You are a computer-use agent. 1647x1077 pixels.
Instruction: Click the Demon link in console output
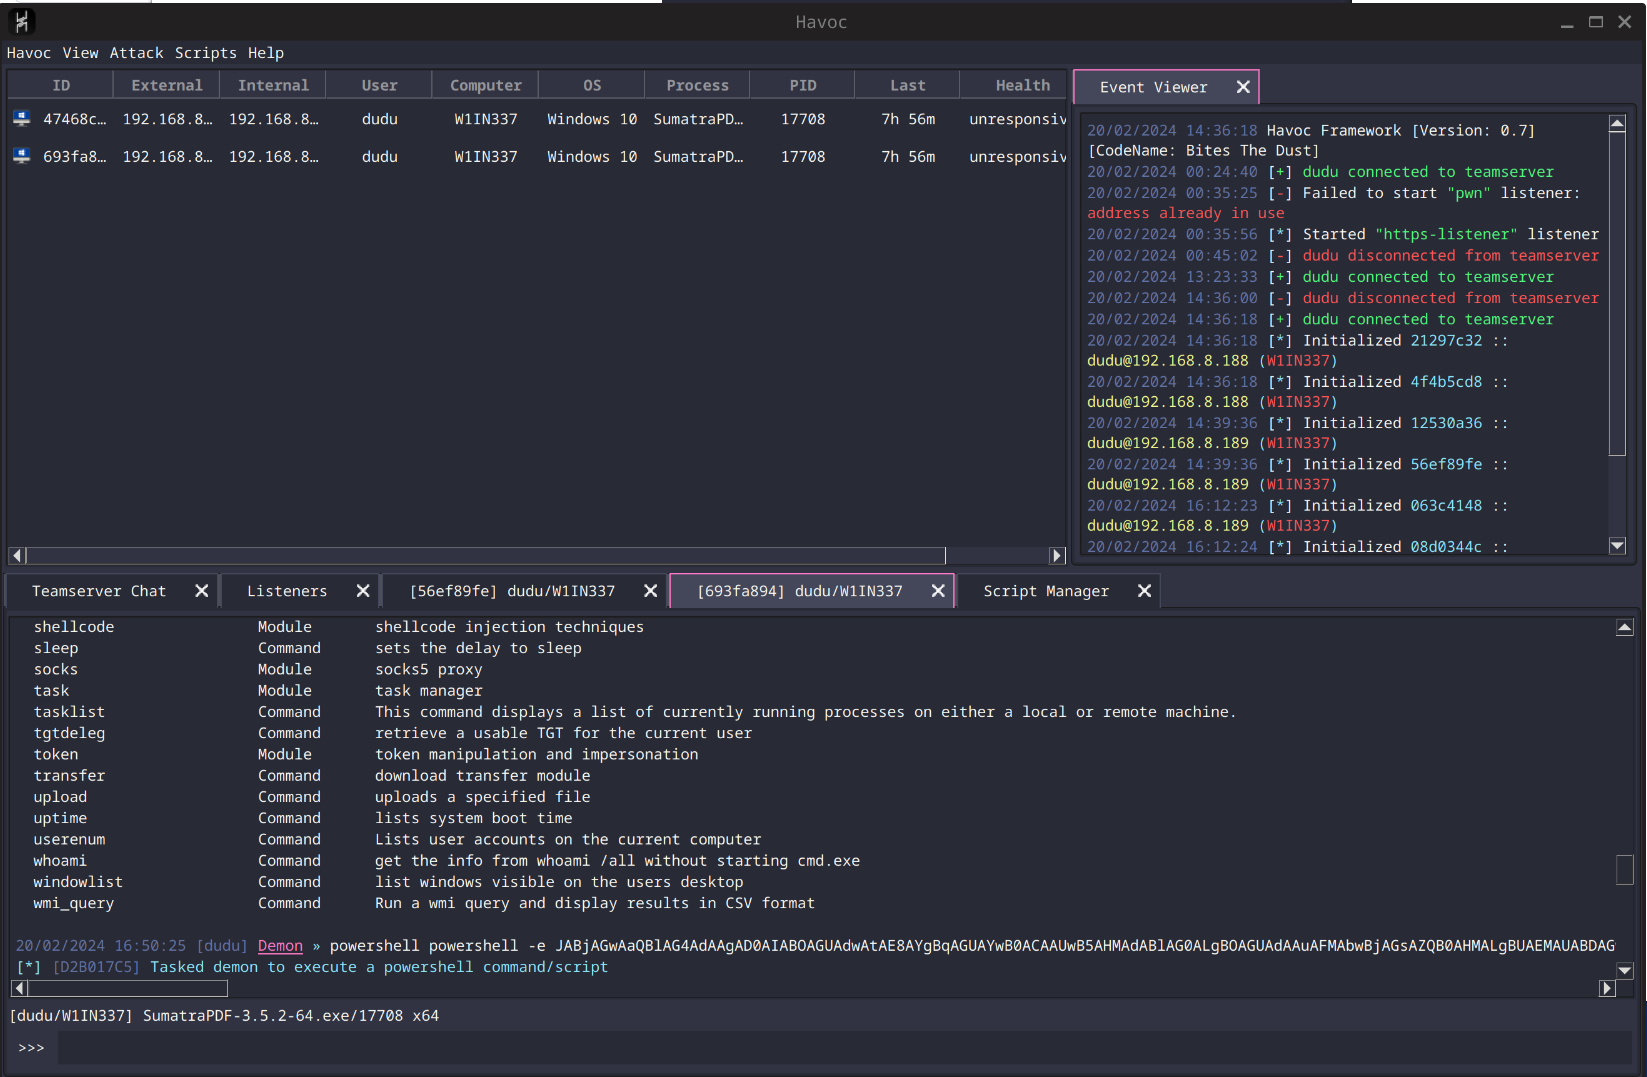tap(280, 946)
